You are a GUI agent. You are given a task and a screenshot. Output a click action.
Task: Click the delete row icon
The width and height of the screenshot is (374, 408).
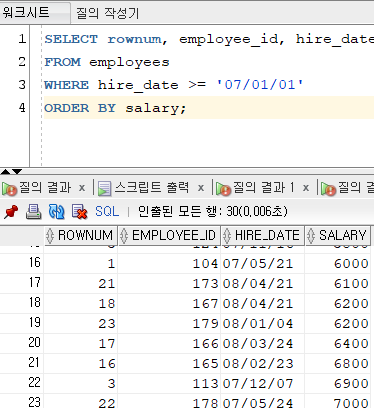coord(79,212)
